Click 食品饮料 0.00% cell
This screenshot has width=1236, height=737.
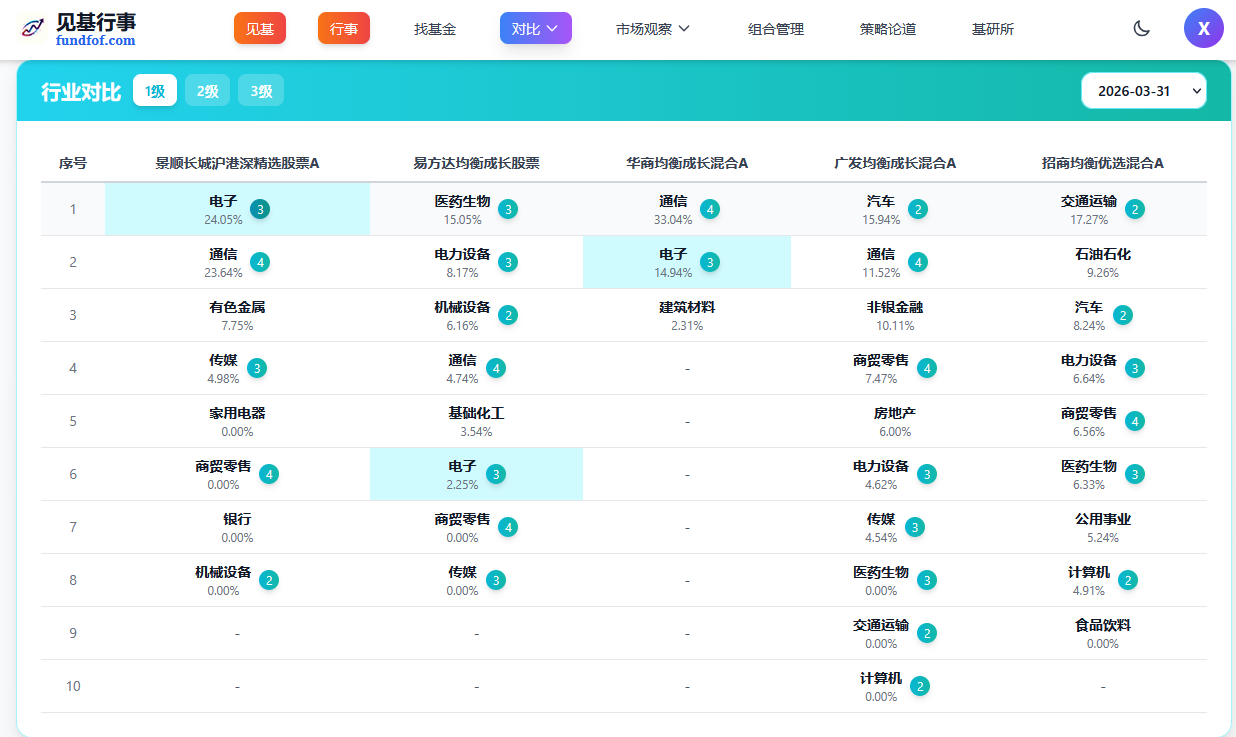(x=1103, y=633)
